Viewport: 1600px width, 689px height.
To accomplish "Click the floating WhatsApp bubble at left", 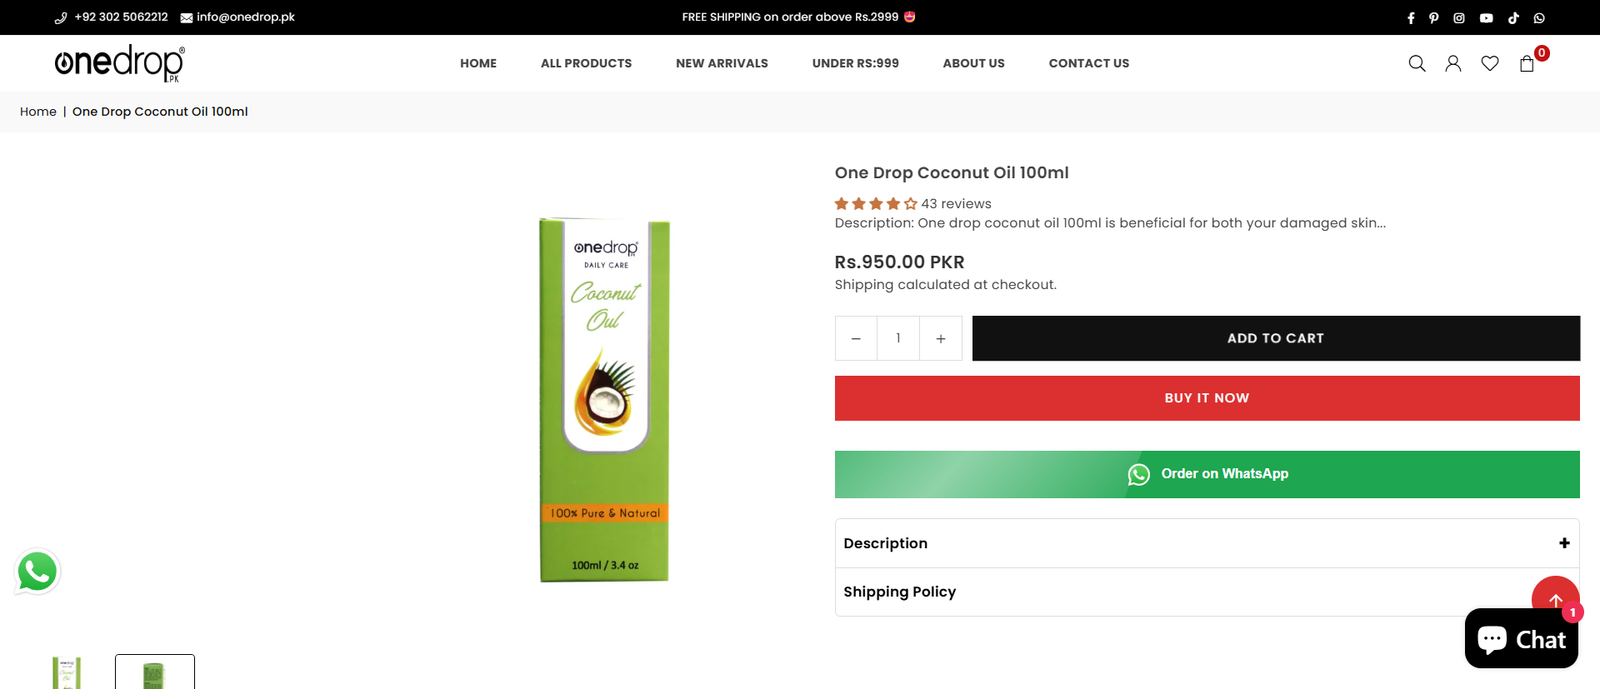I will [x=38, y=572].
